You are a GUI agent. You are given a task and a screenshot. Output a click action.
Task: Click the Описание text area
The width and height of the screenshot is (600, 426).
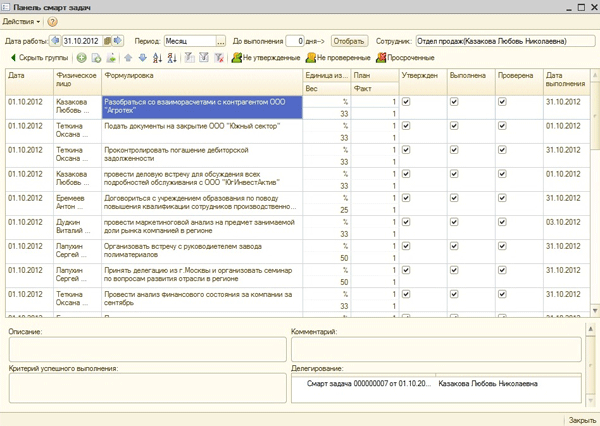pyautogui.click(x=148, y=349)
